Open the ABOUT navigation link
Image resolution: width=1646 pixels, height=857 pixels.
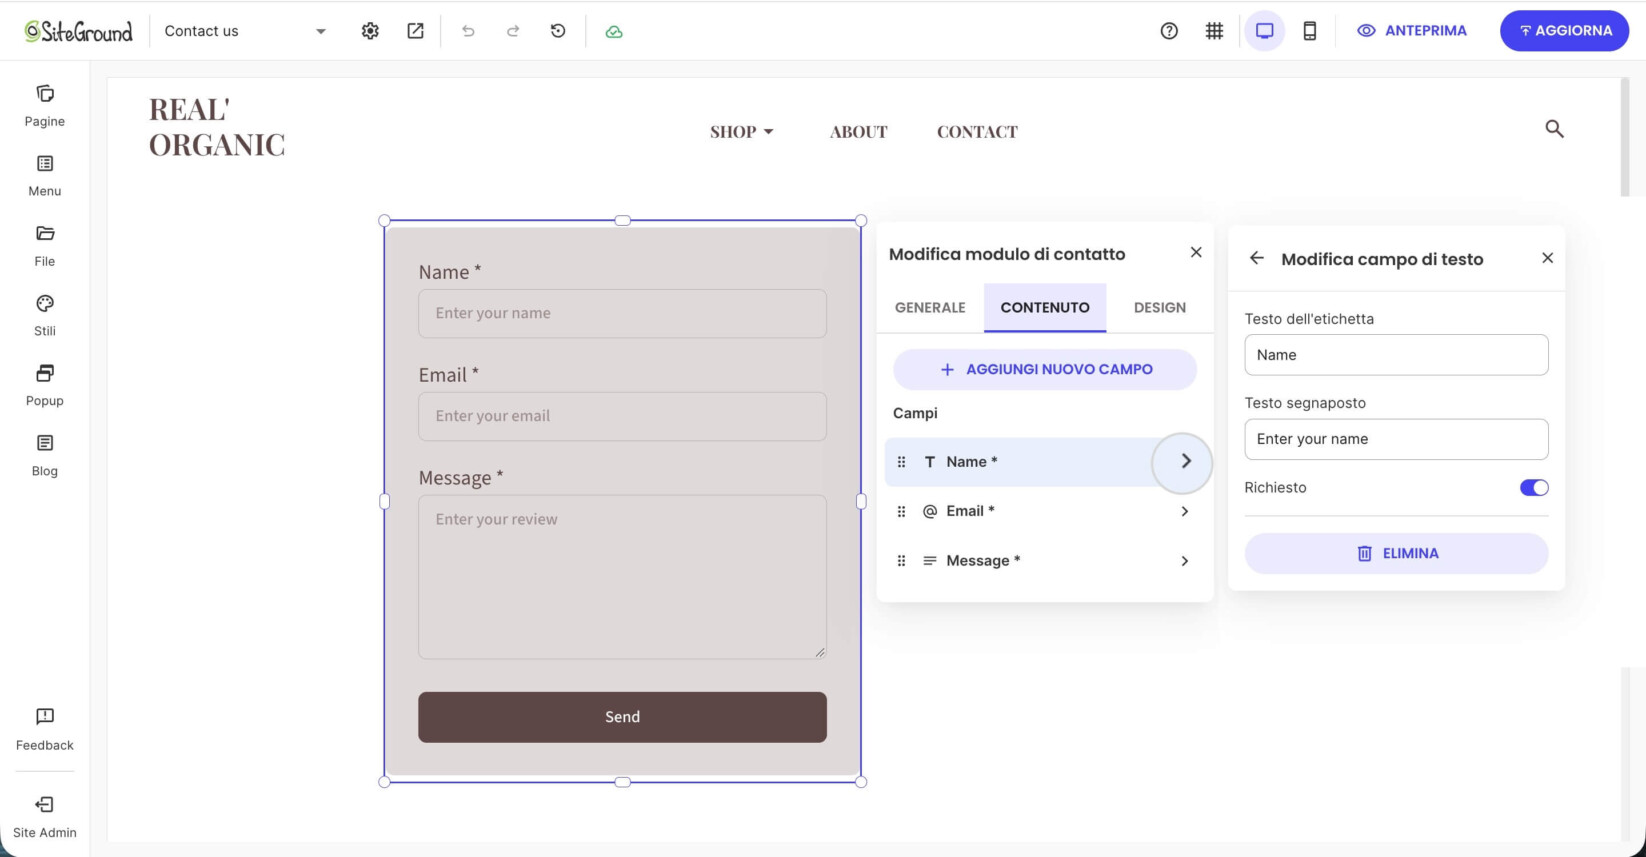[859, 132]
